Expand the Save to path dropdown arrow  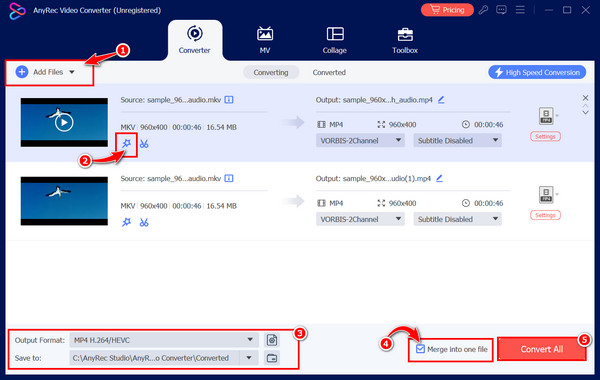click(249, 358)
